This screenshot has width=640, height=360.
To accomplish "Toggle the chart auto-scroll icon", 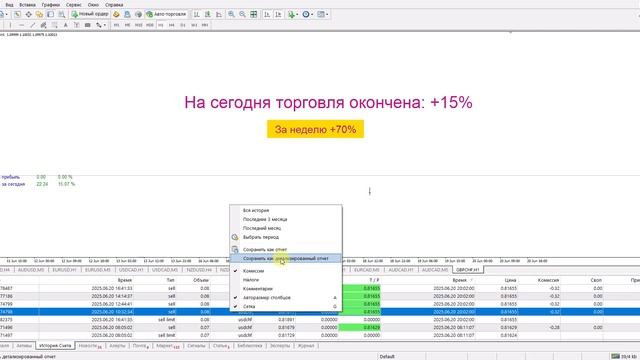I will pyautogui.click(x=267, y=14).
